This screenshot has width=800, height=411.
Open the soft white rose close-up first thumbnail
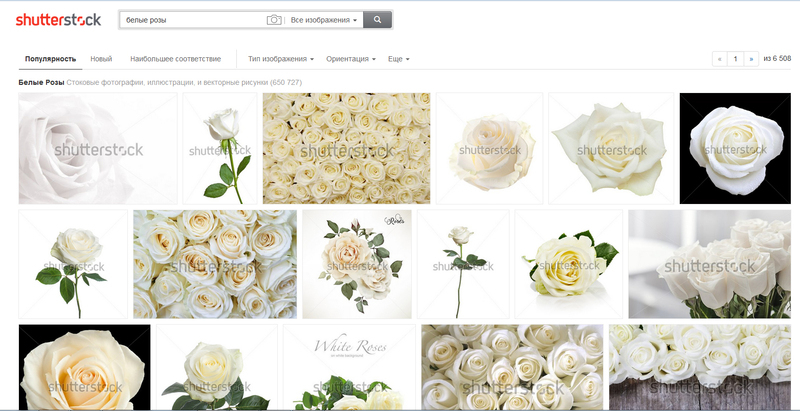[98, 148]
